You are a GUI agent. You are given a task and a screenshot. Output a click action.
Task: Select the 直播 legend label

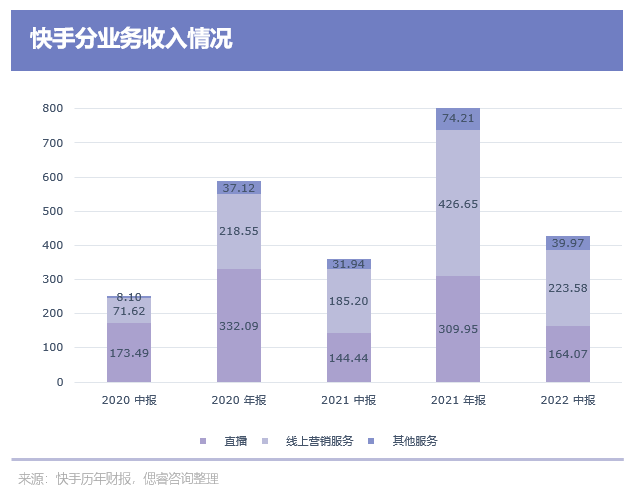tap(236, 441)
